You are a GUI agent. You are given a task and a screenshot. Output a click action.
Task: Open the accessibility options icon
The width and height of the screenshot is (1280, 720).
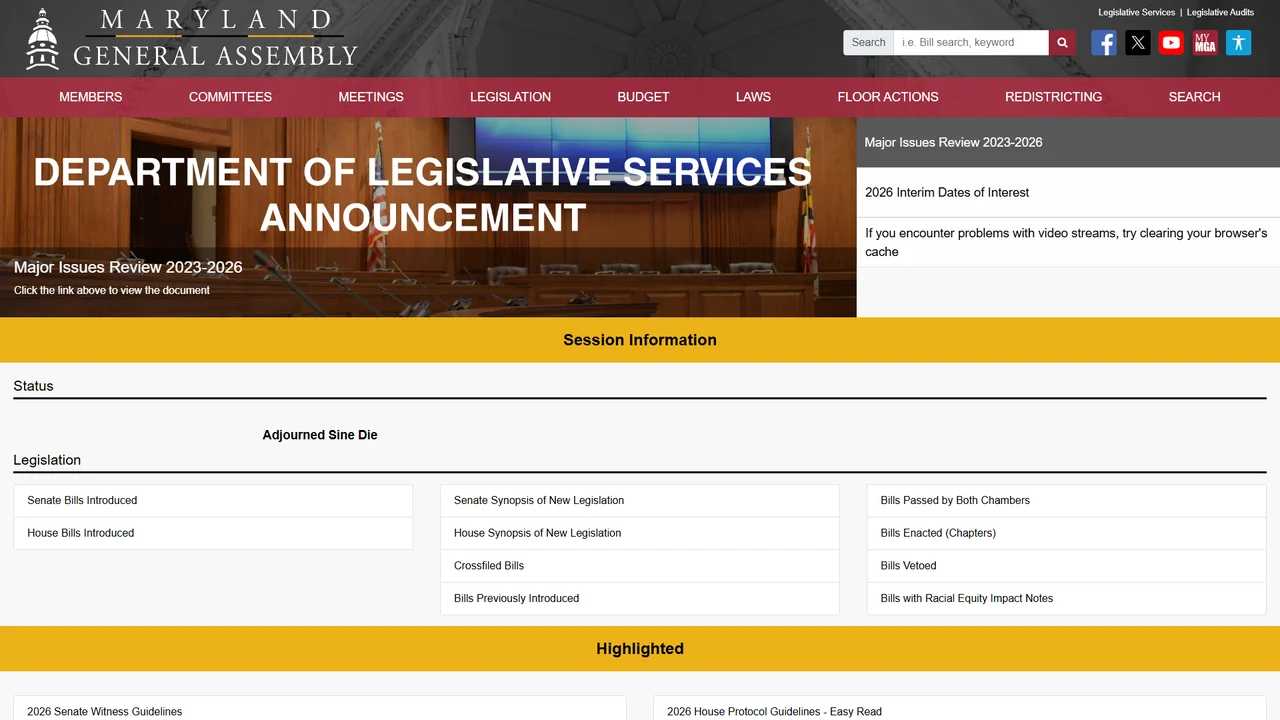pyautogui.click(x=1238, y=42)
